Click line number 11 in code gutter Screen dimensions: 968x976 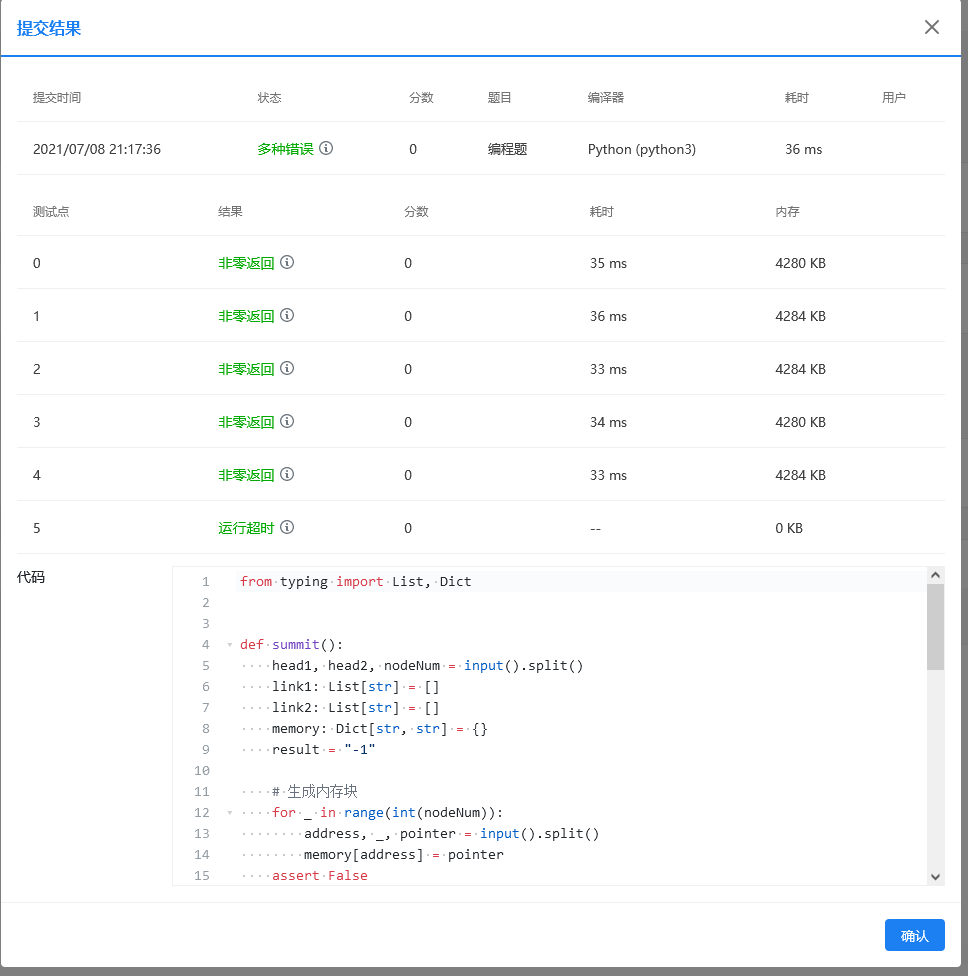202,792
